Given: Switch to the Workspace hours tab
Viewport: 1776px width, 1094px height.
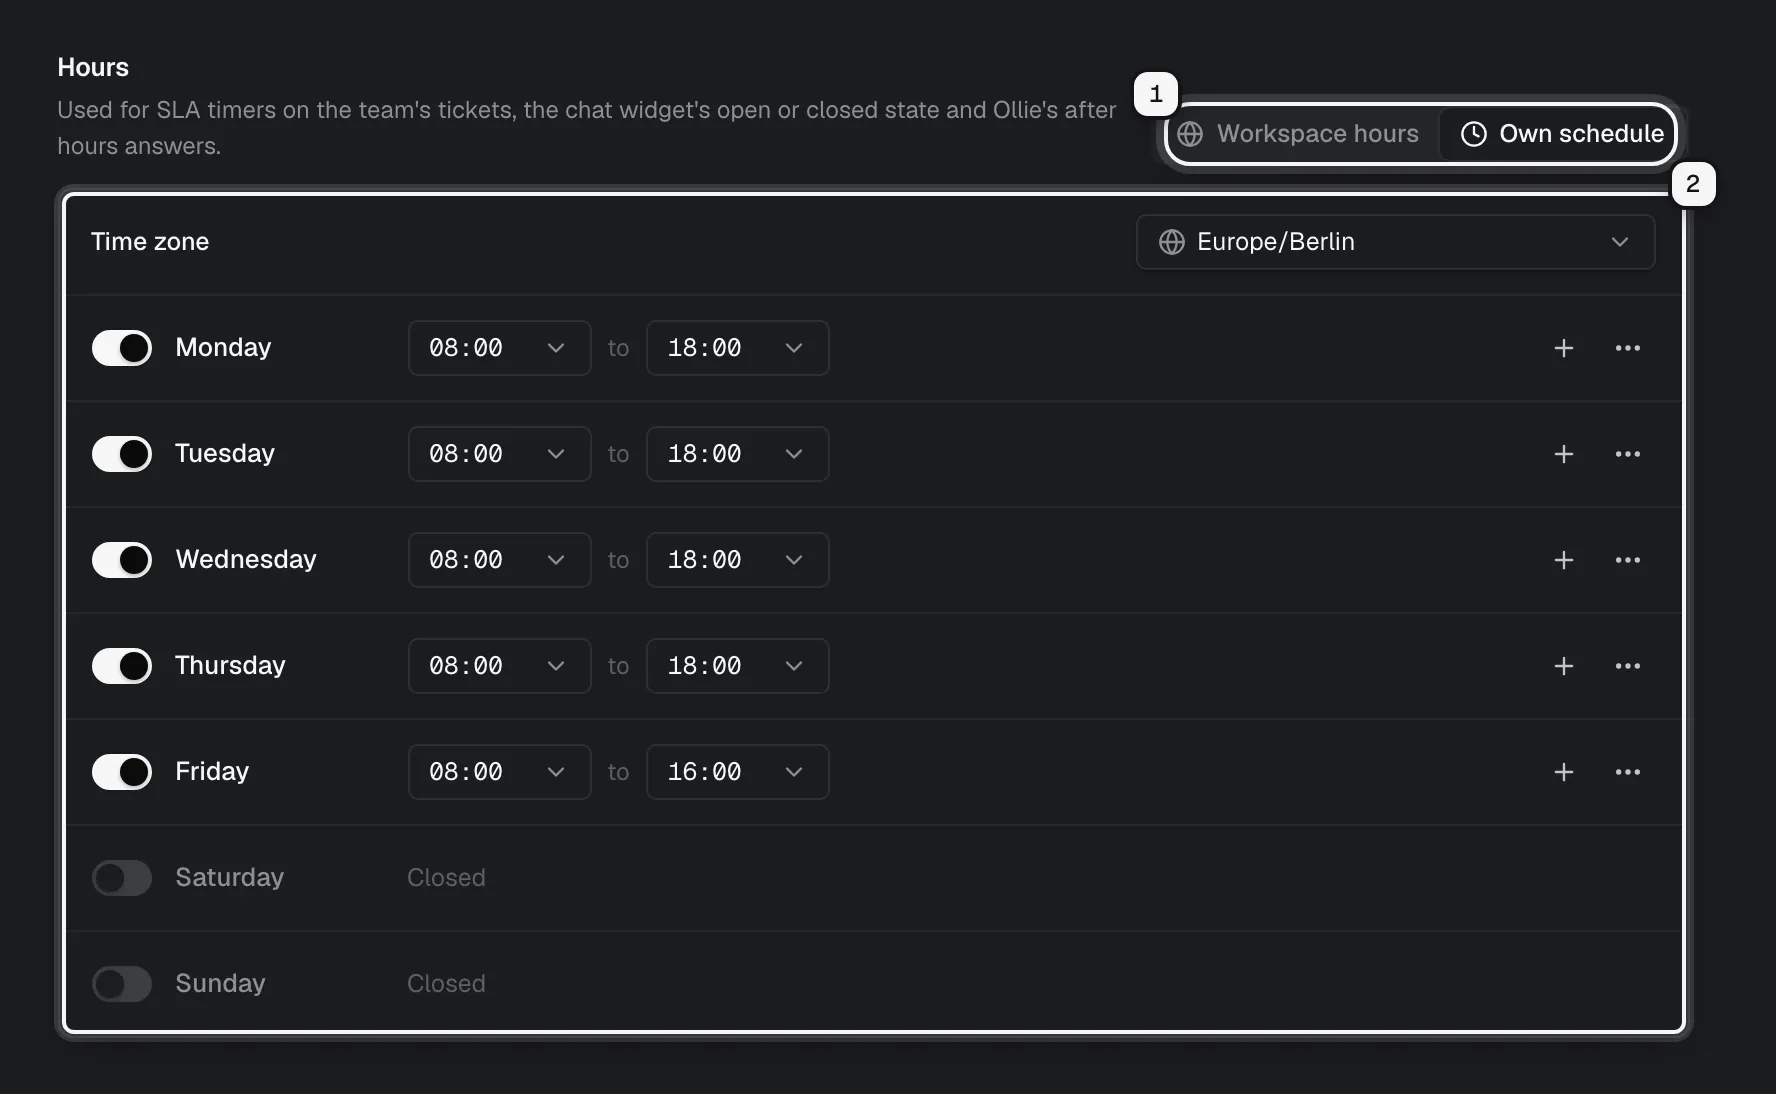Looking at the screenshot, I should coord(1299,134).
